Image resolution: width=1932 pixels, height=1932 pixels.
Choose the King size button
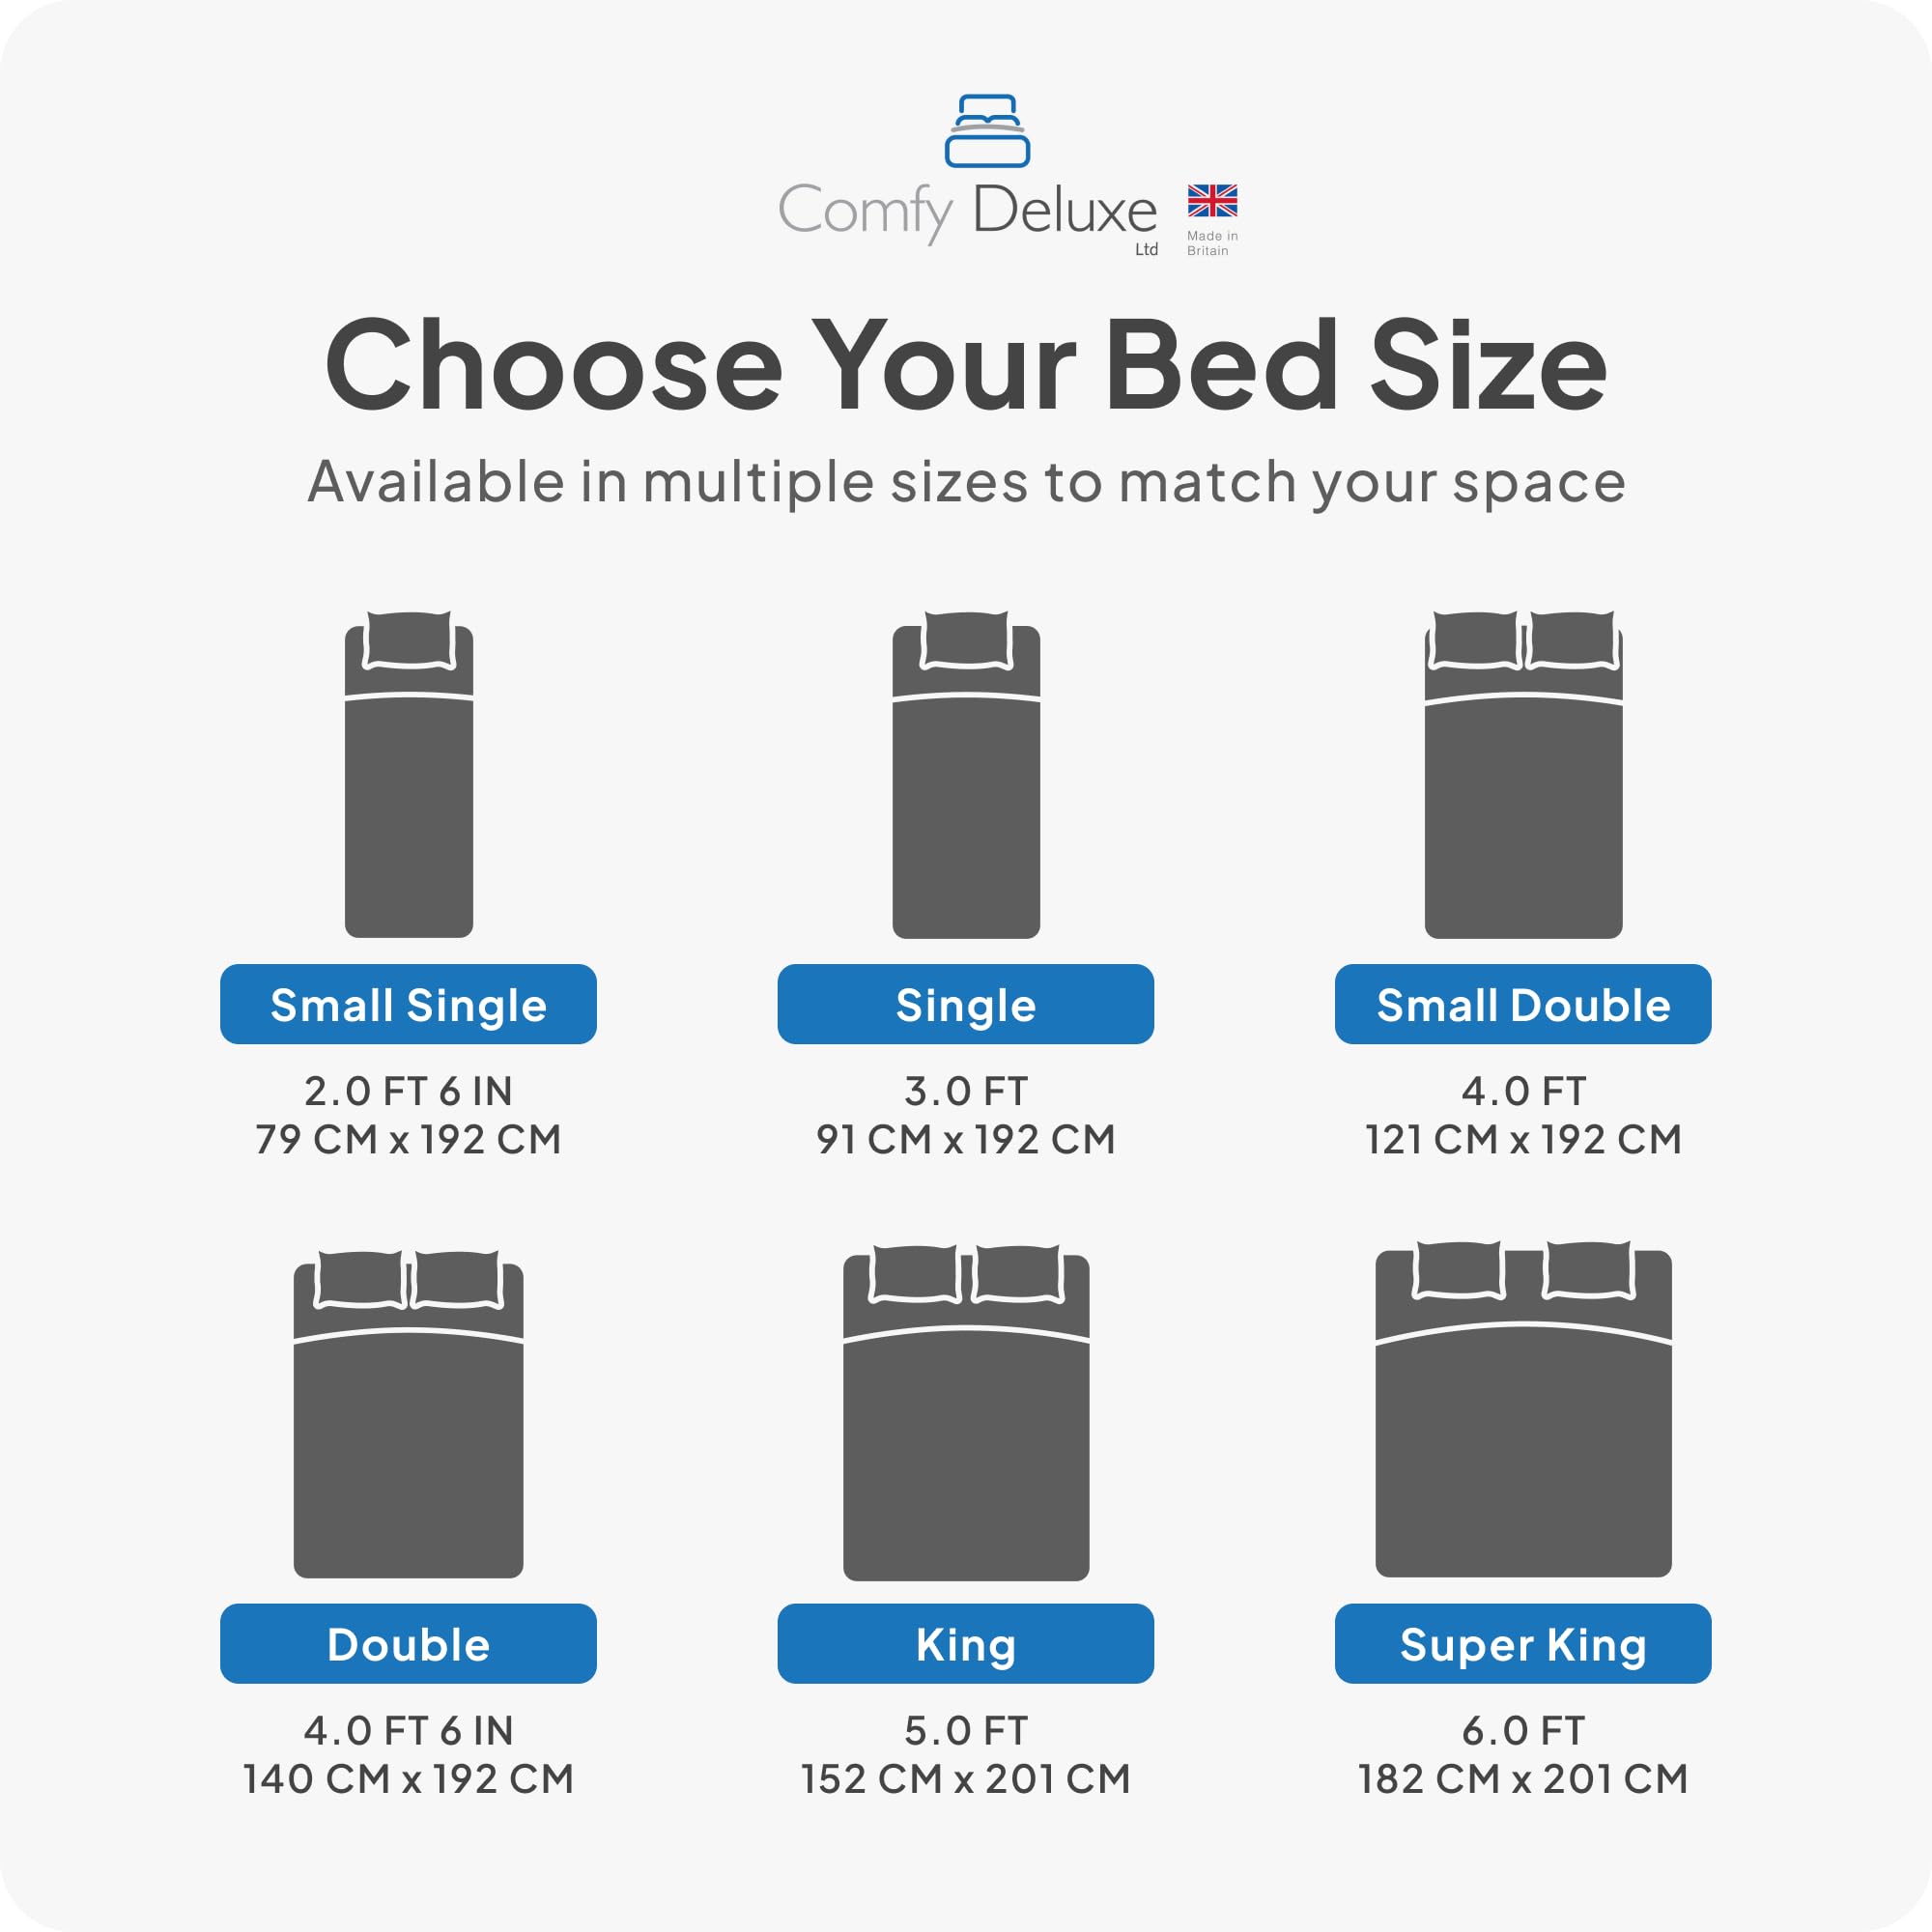pyautogui.click(x=966, y=1644)
